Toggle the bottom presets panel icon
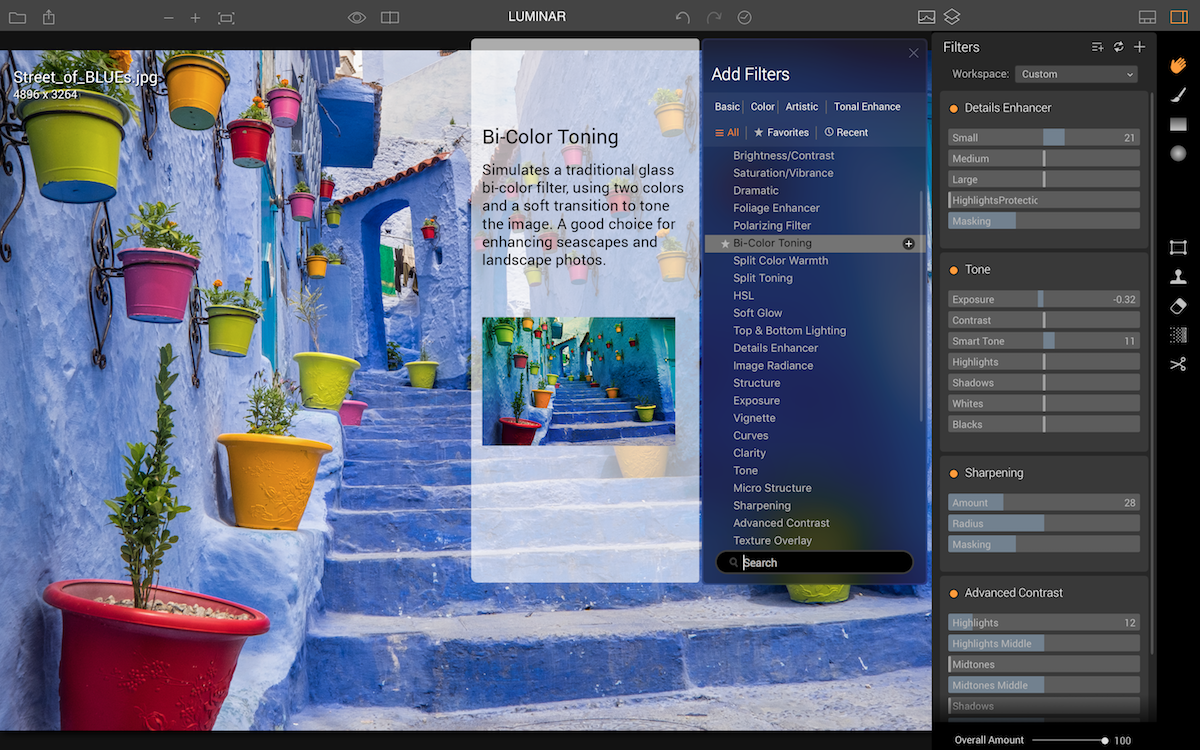This screenshot has width=1200, height=750. tap(1148, 18)
